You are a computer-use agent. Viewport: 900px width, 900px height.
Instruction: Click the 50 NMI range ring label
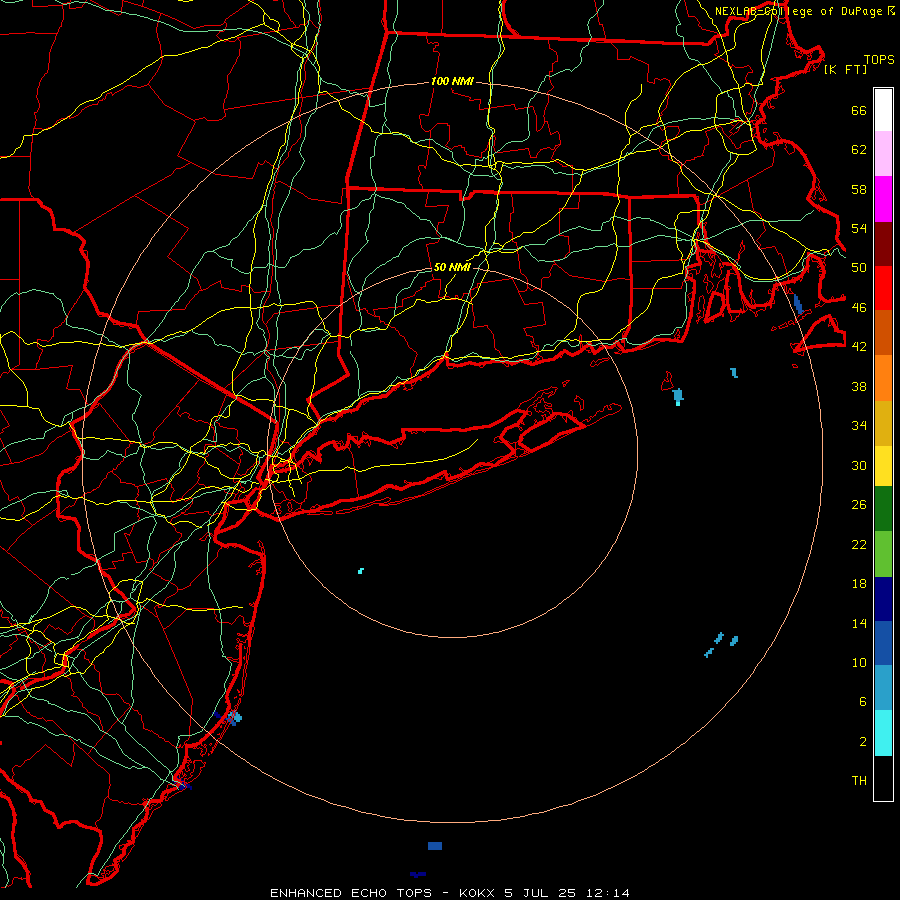452,267
